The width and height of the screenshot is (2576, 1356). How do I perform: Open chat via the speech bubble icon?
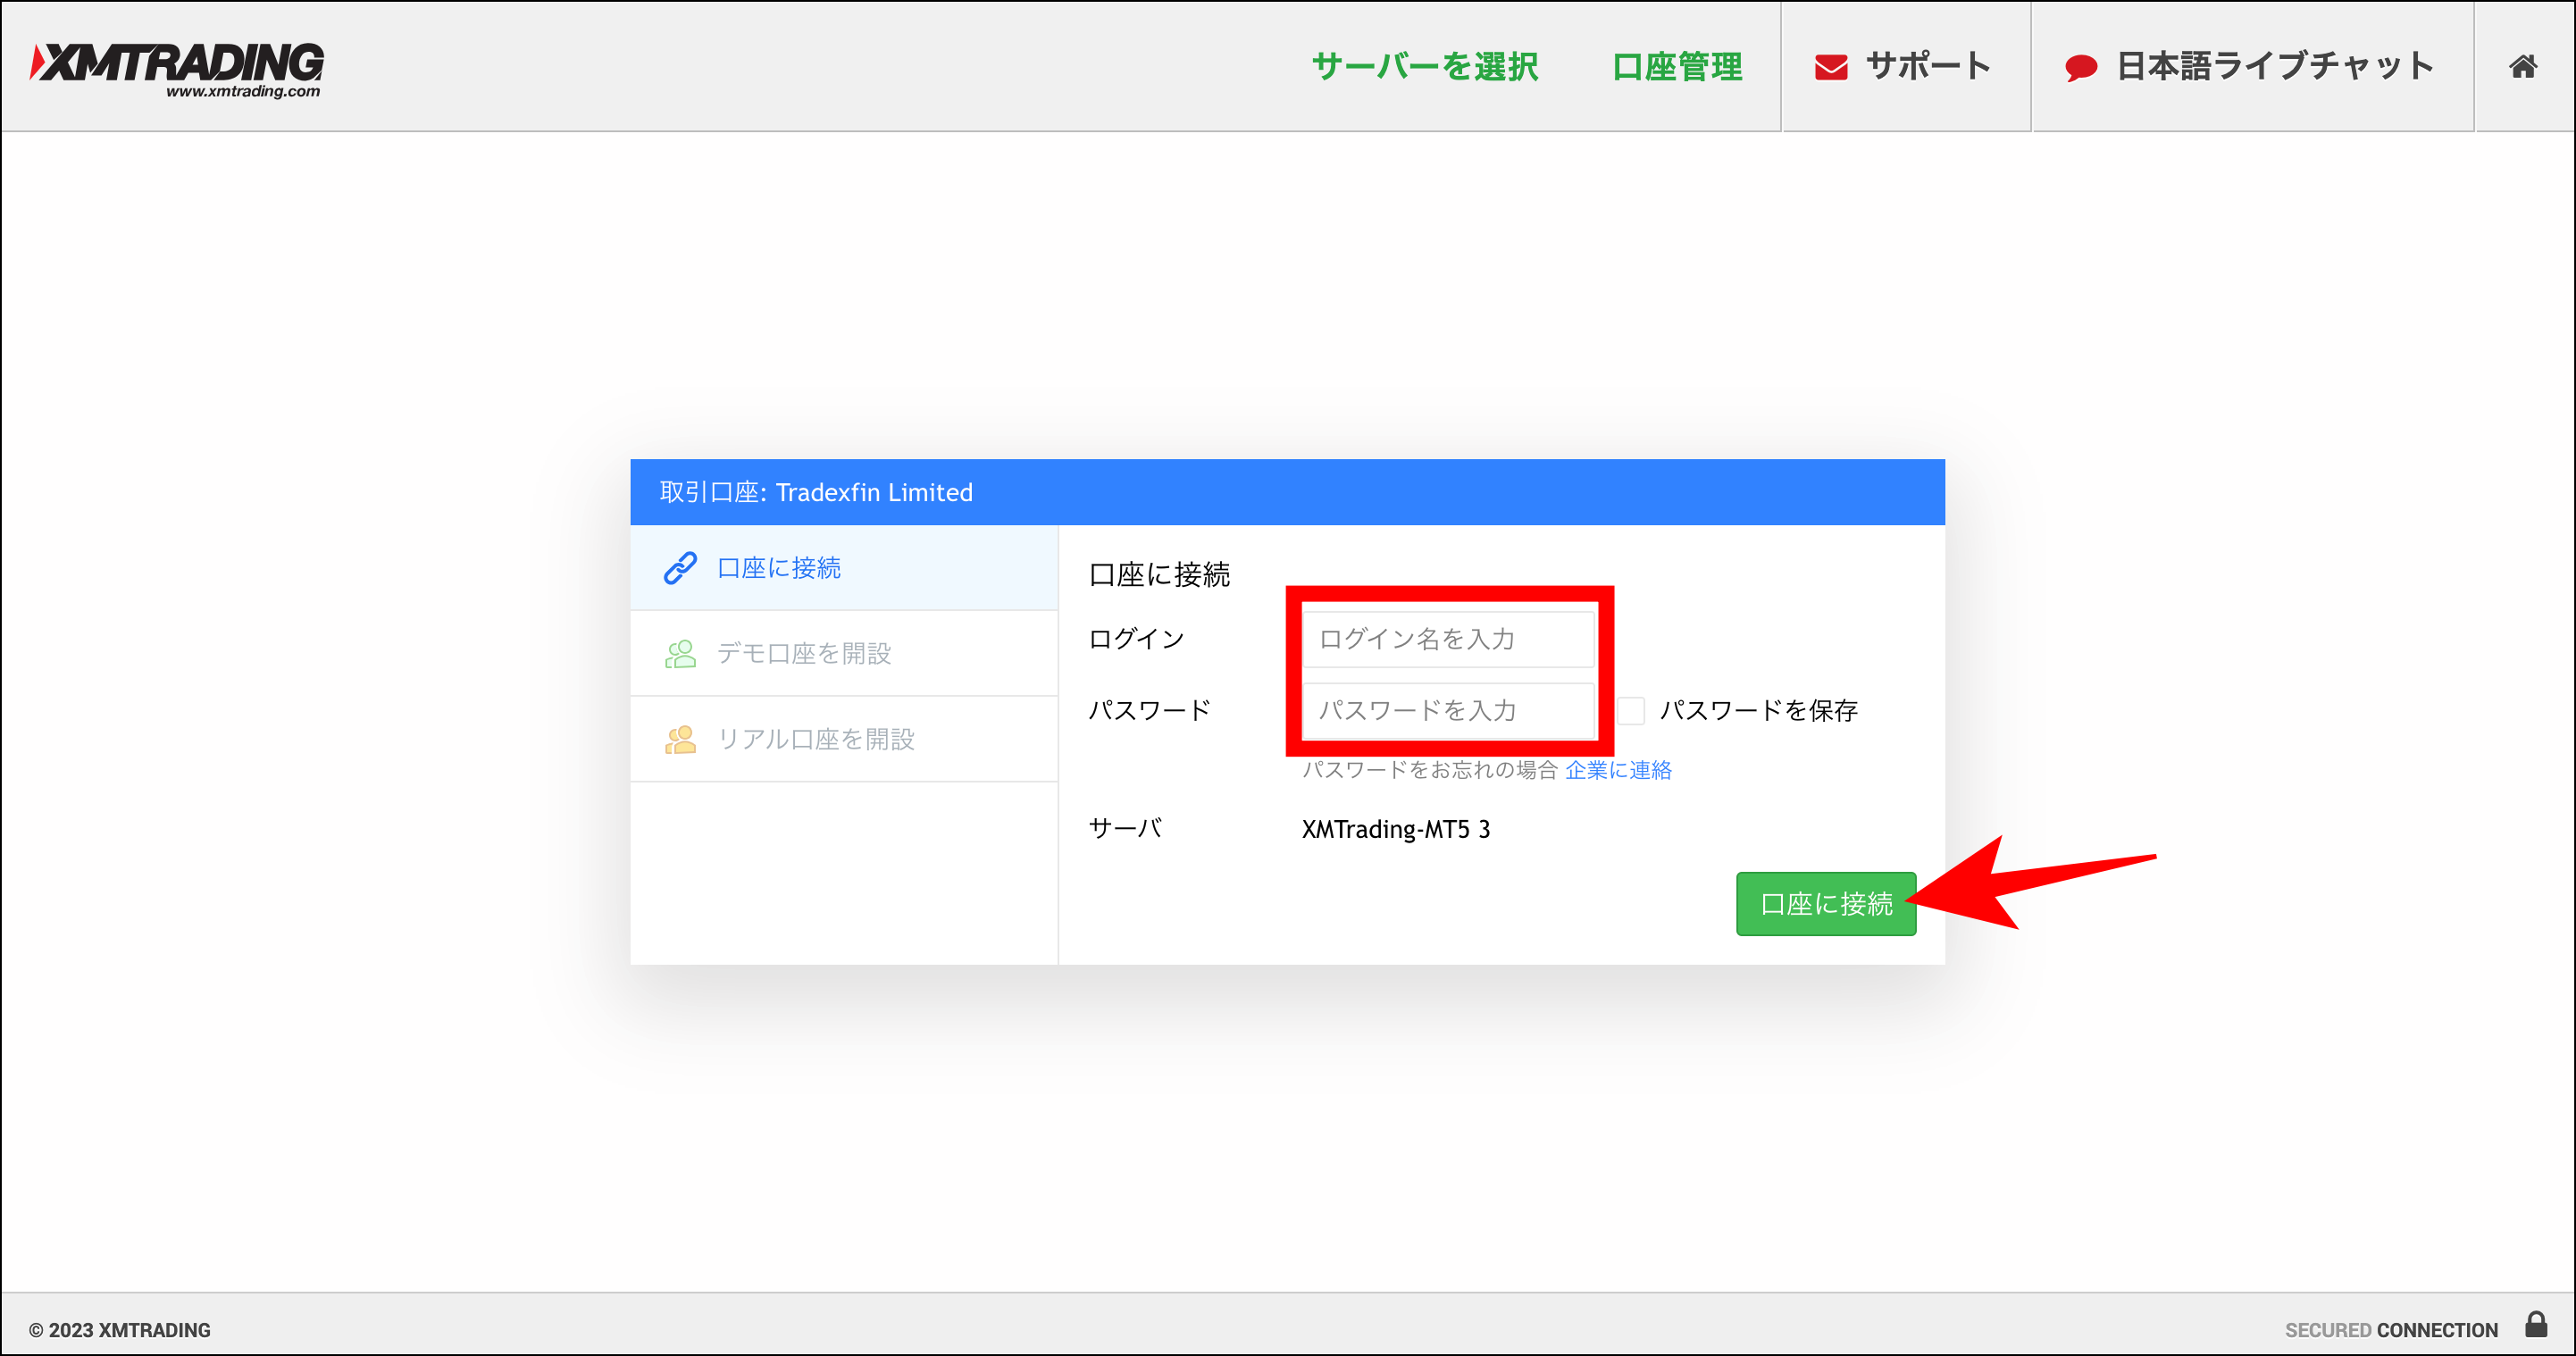click(2082, 66)
